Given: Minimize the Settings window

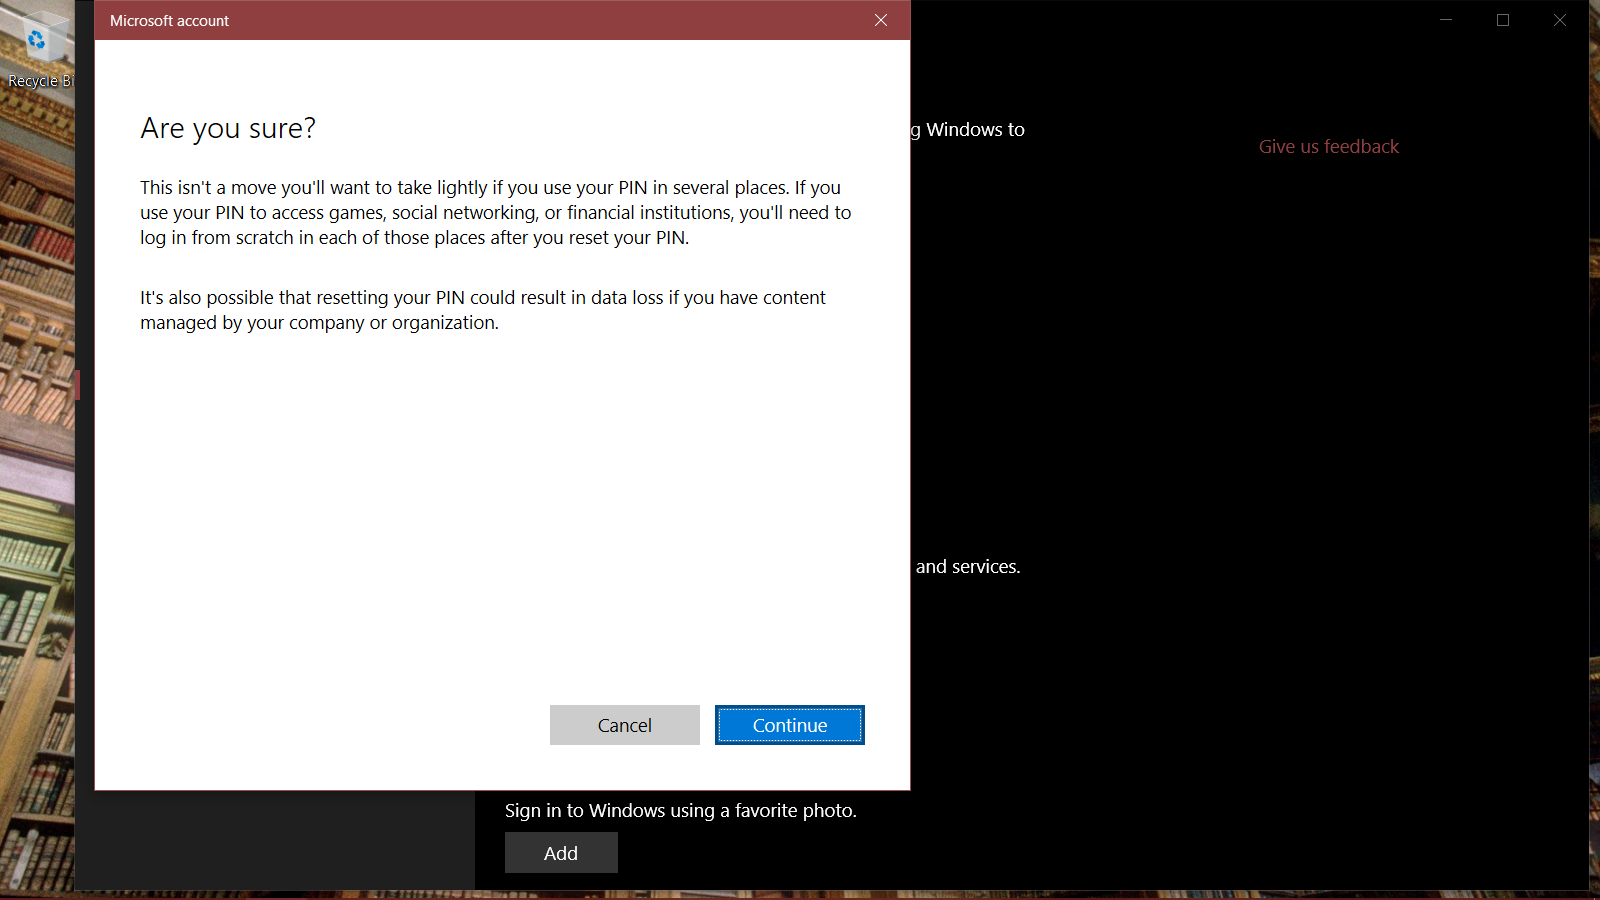Looking at the screenshot, I should pos(1446,20).
